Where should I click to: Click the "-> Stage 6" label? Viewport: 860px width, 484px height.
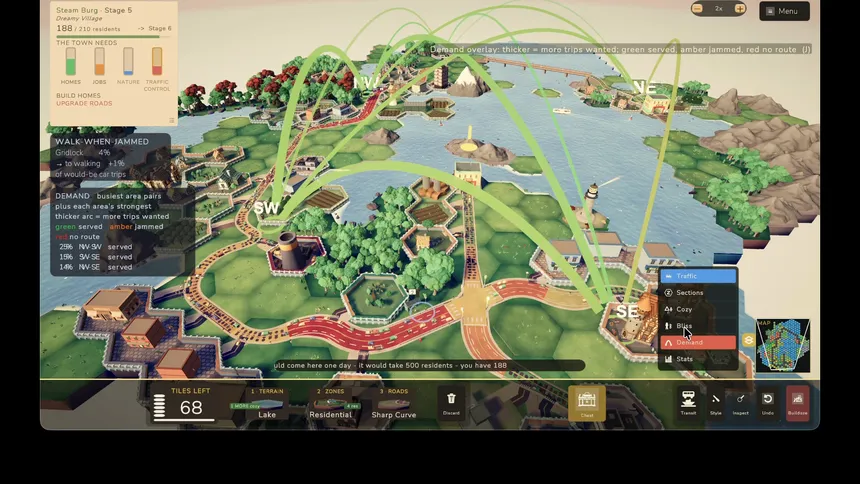coord(155,29)
